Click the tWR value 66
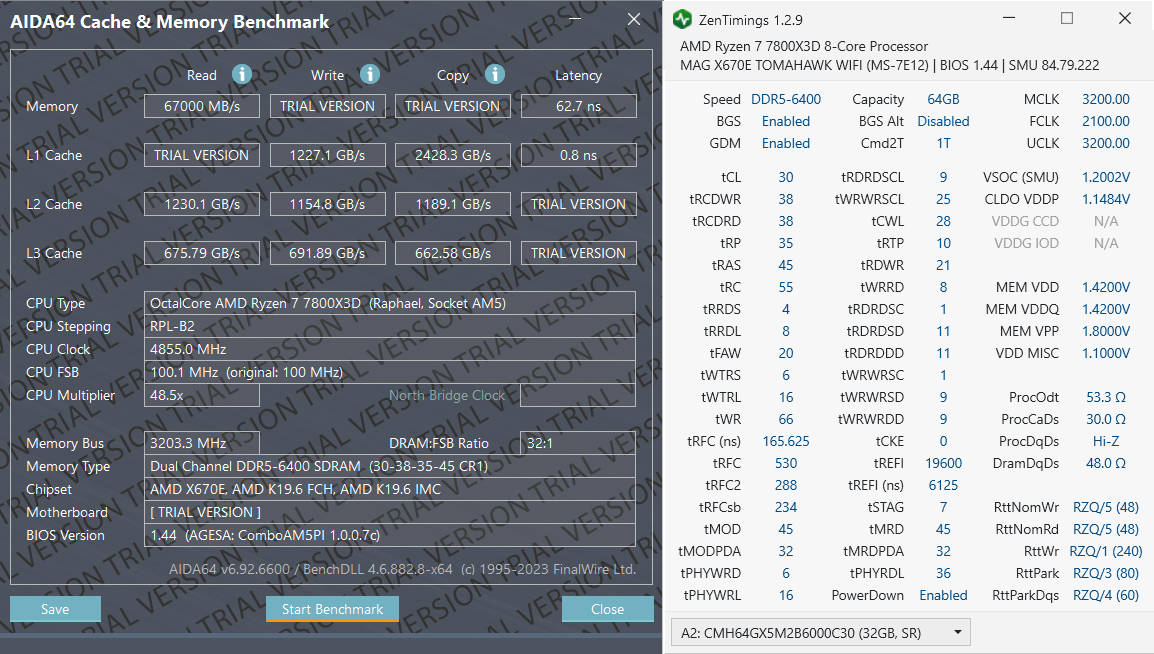 [786, 419]
